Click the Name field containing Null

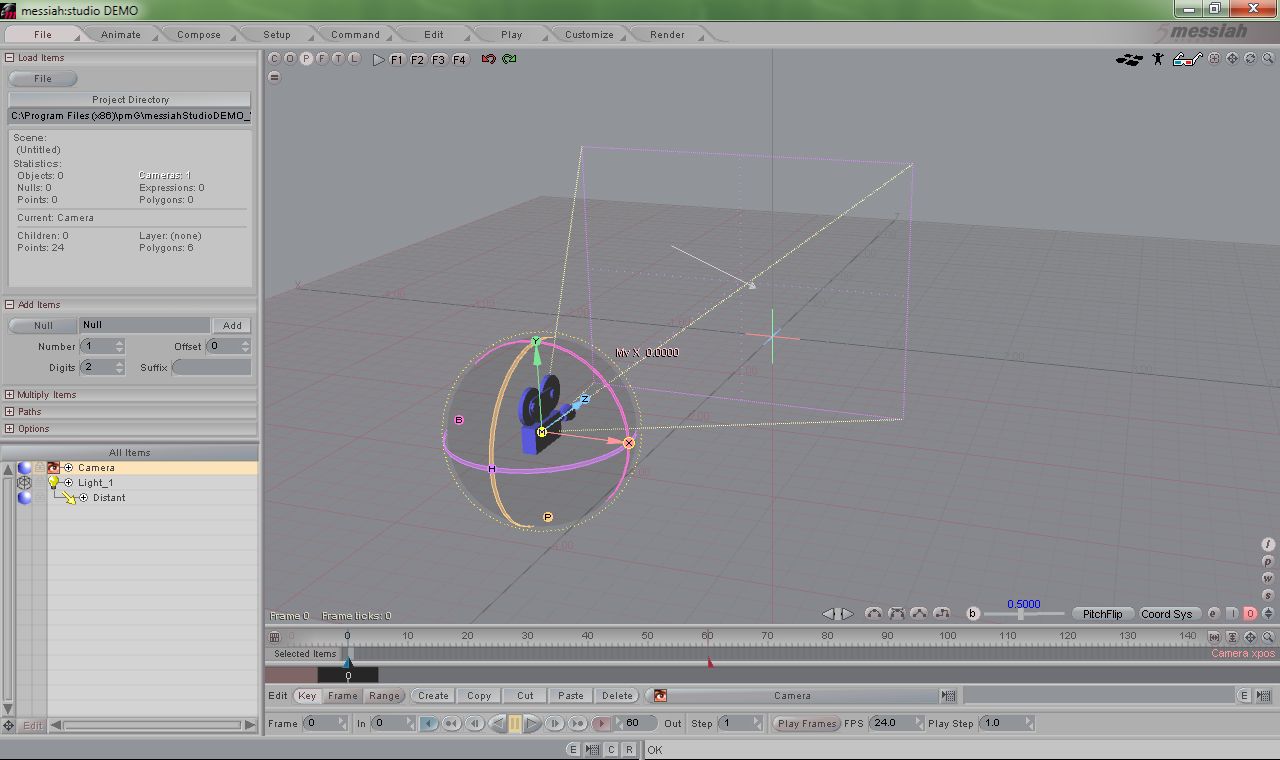point(146,325)
